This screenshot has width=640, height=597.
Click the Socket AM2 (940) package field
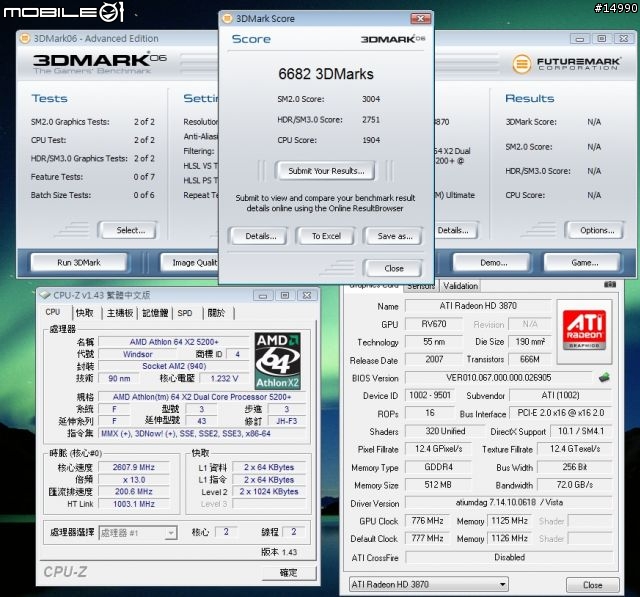click(174, 366)
